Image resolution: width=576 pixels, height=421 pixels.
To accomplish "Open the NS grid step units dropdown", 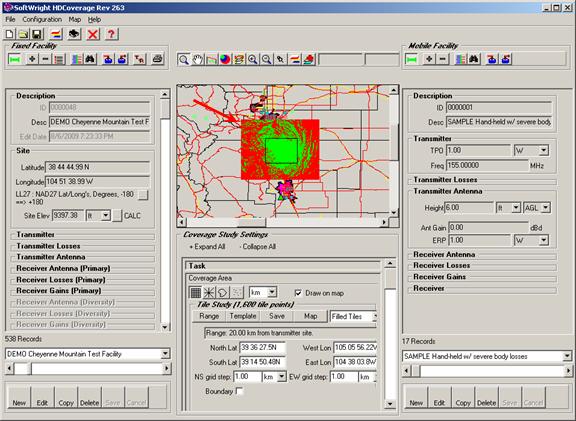I will pyautogui.click(x=282, y=377).
